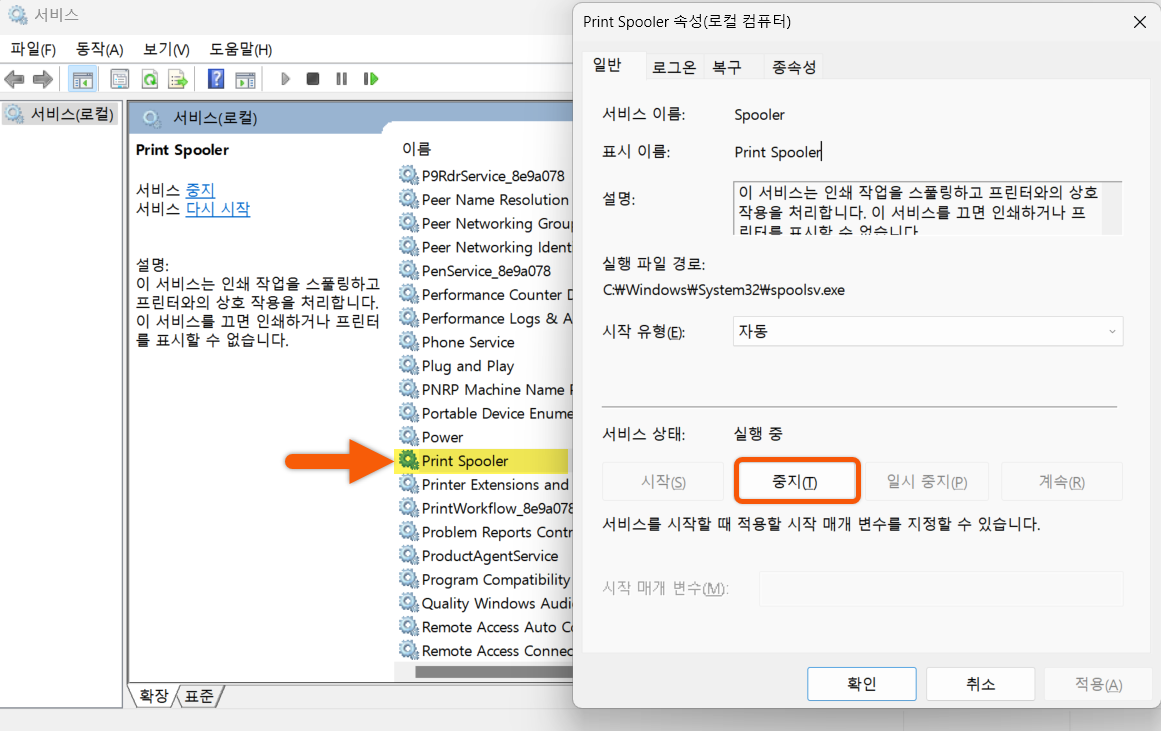Start the service via toolbar play icon
Screen dimensions: 1161x731
284,78
